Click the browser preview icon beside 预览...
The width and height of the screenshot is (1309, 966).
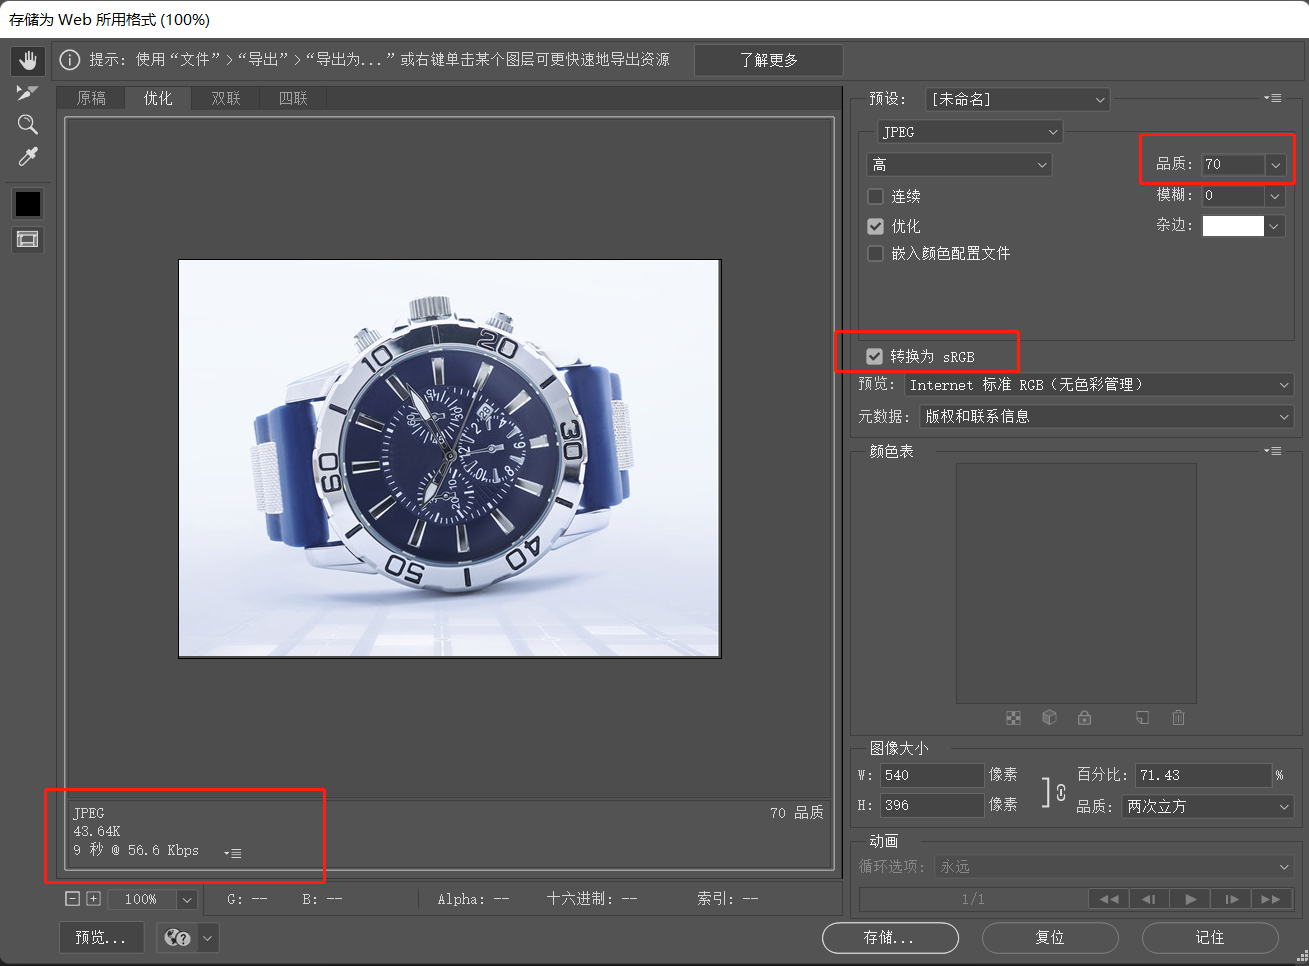[x=177, y=937]
